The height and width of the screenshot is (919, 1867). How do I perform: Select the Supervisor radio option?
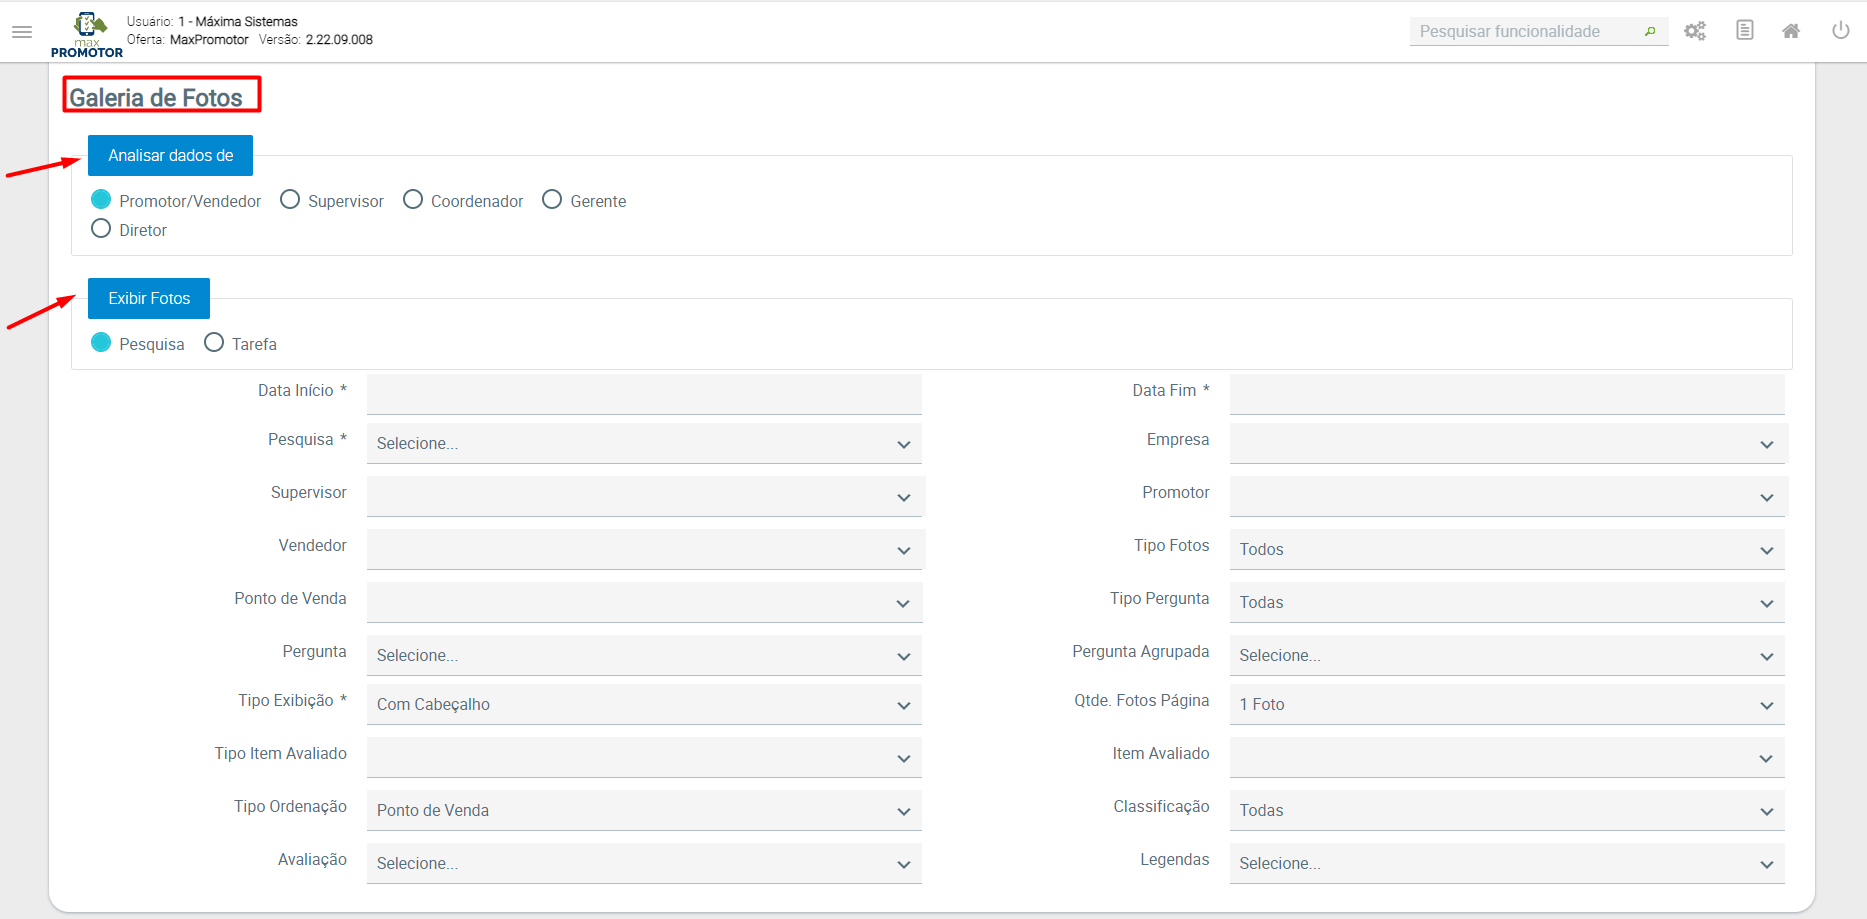coord(290,200)
